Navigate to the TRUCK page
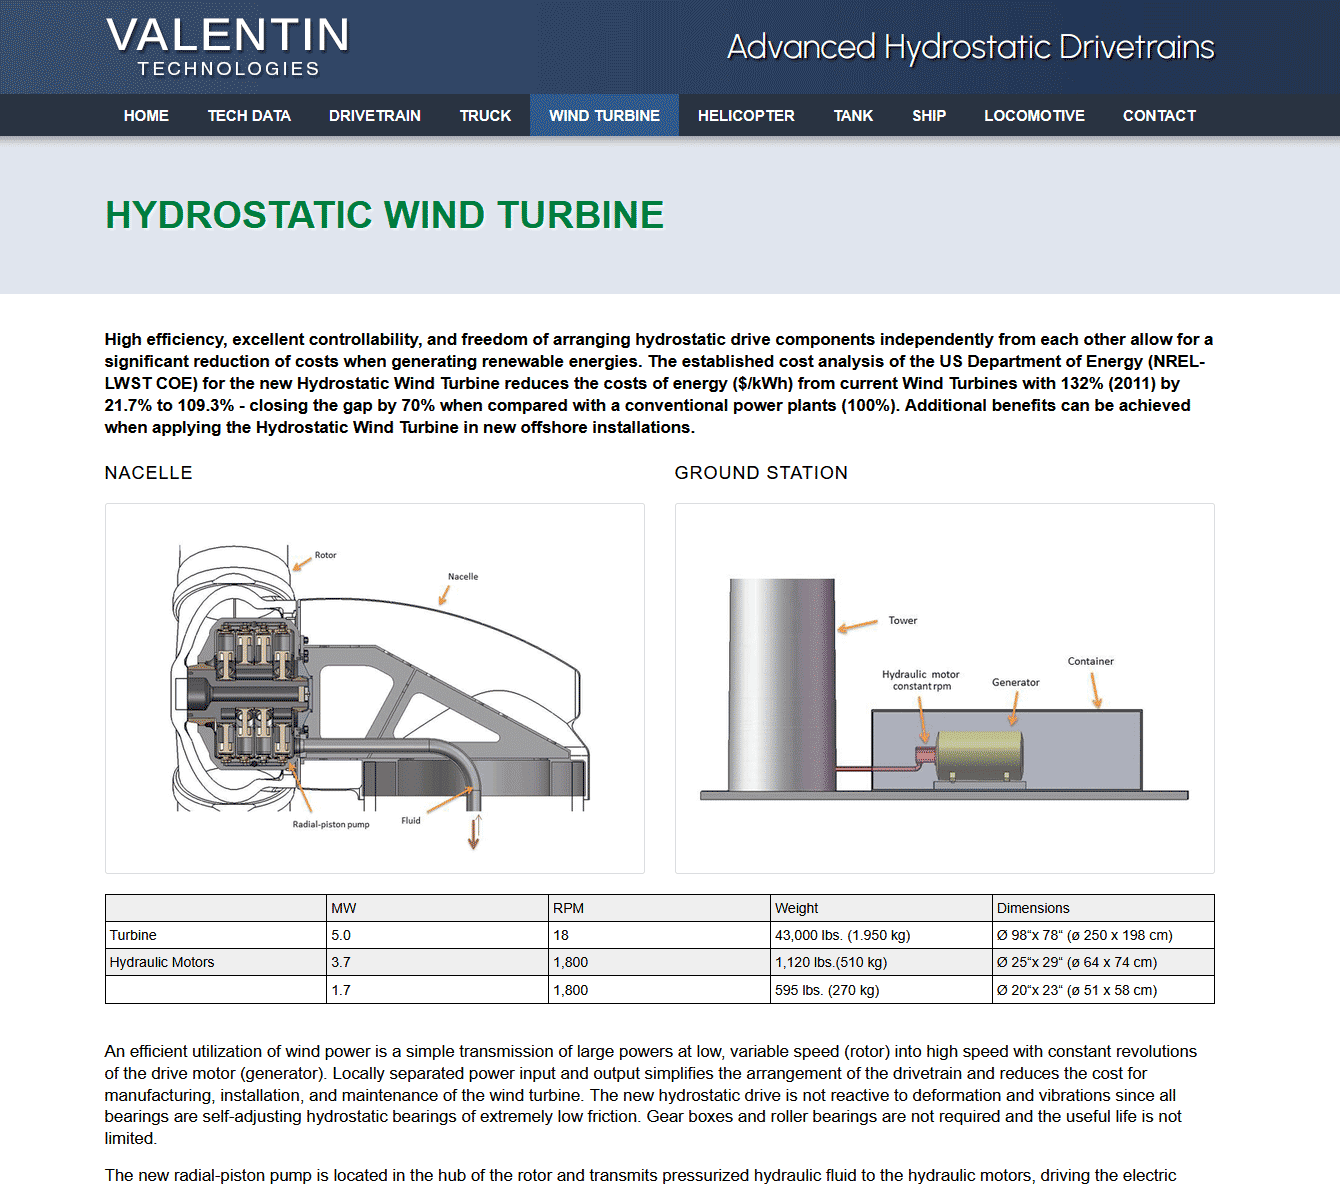This screenshot has width=1340, height=1190. pos(485,115)
